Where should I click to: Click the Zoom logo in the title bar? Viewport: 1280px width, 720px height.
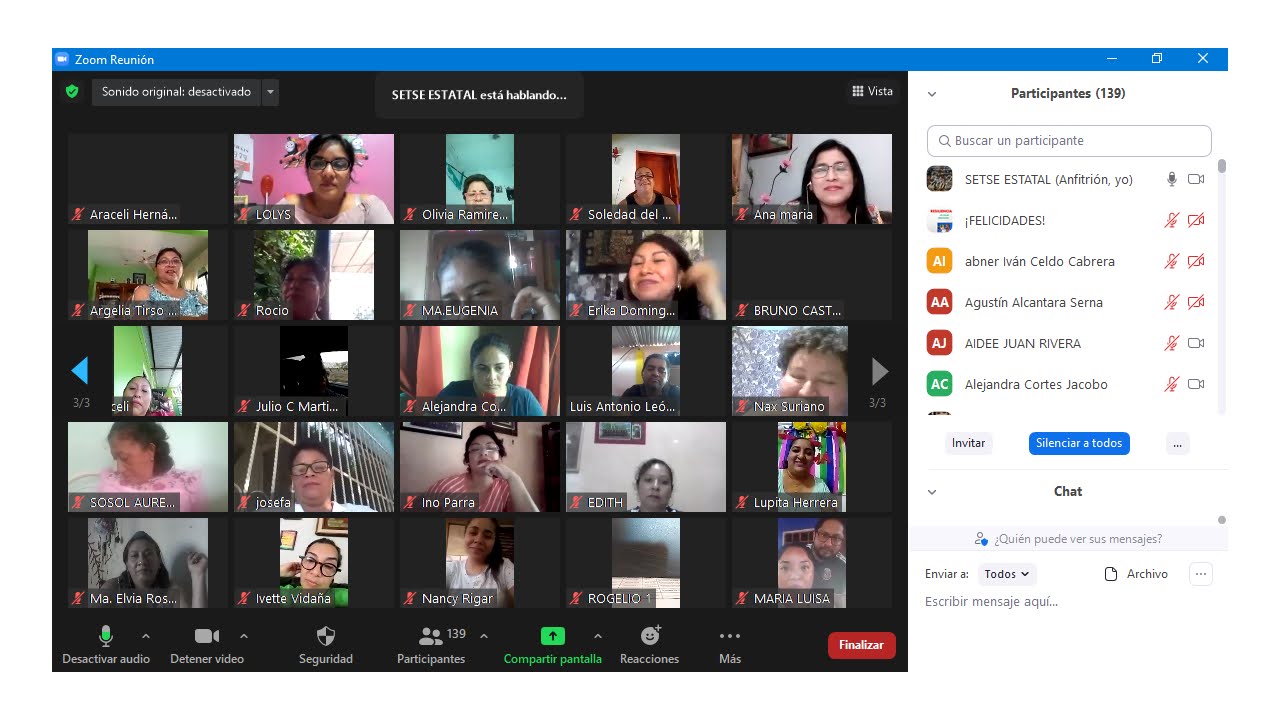pyautogui.click(x=62, y=59)
